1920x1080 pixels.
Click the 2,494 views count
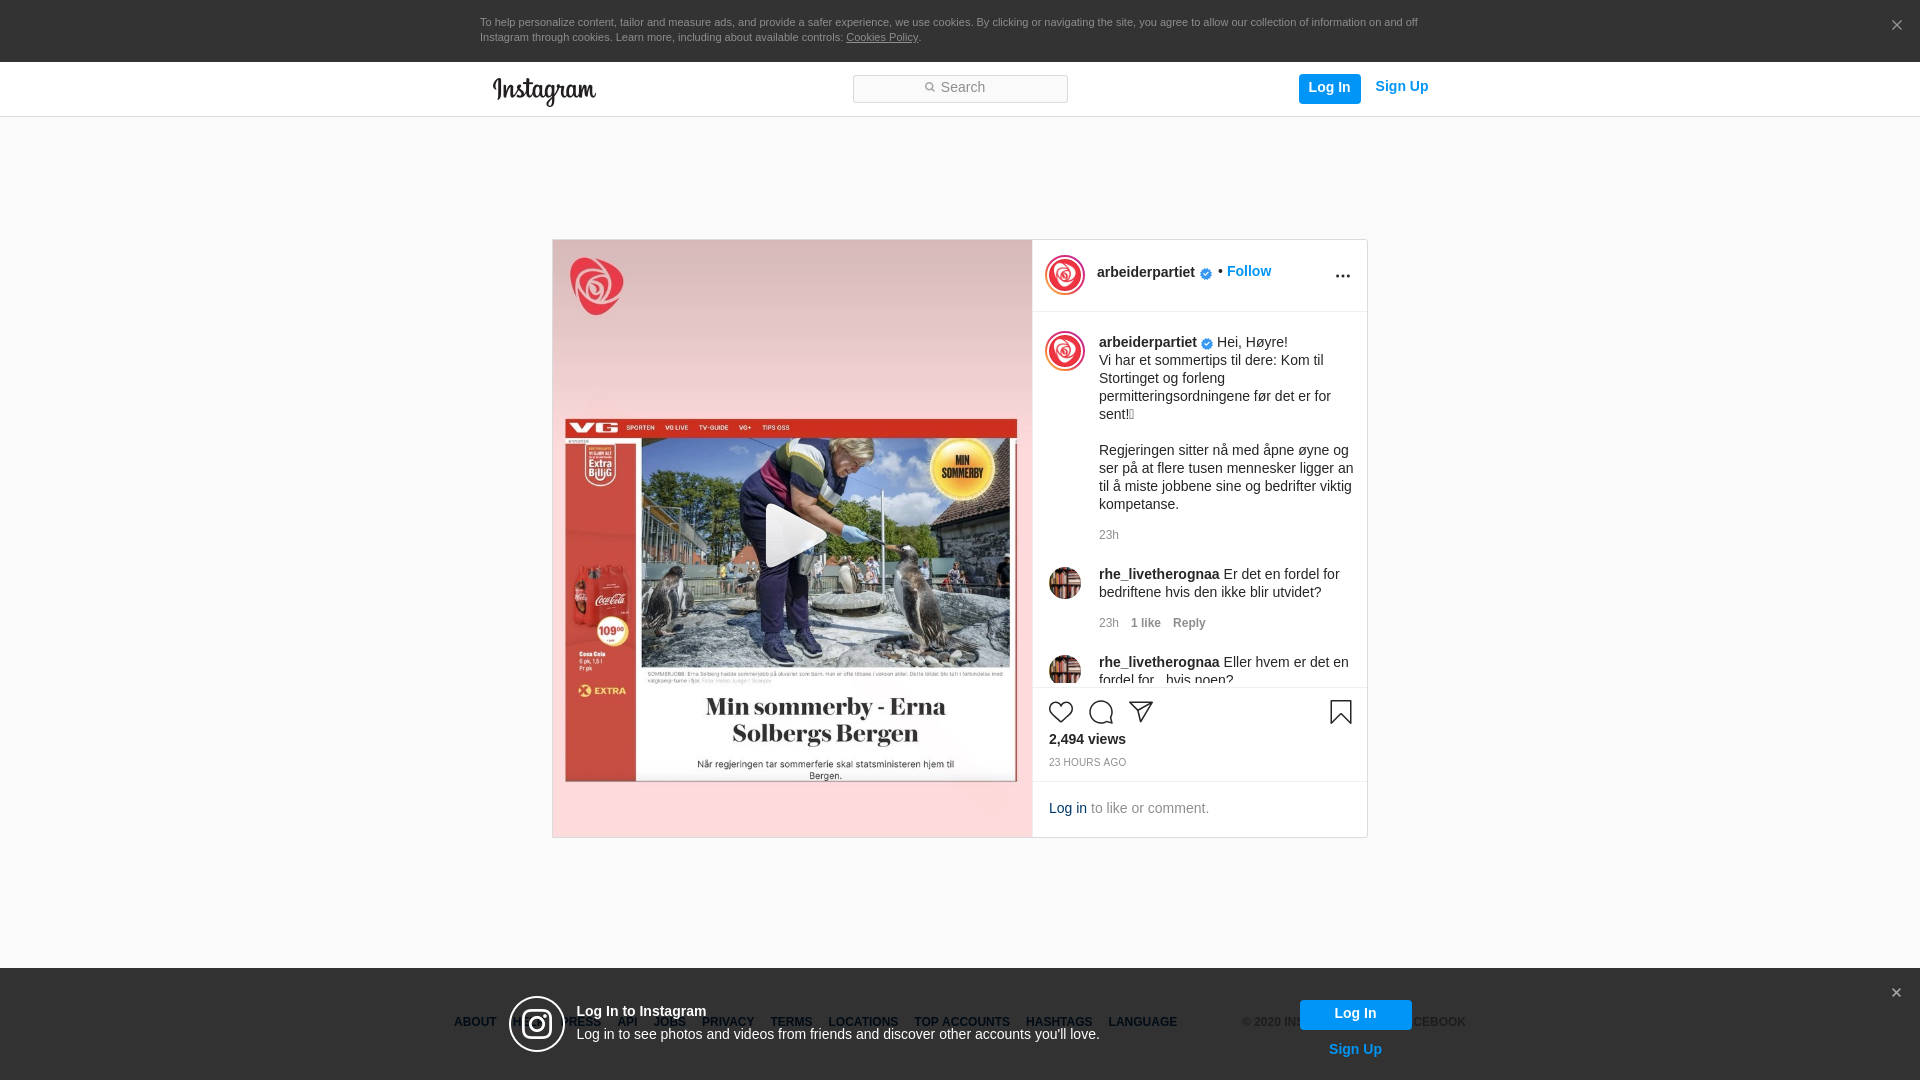point(1087,739)
